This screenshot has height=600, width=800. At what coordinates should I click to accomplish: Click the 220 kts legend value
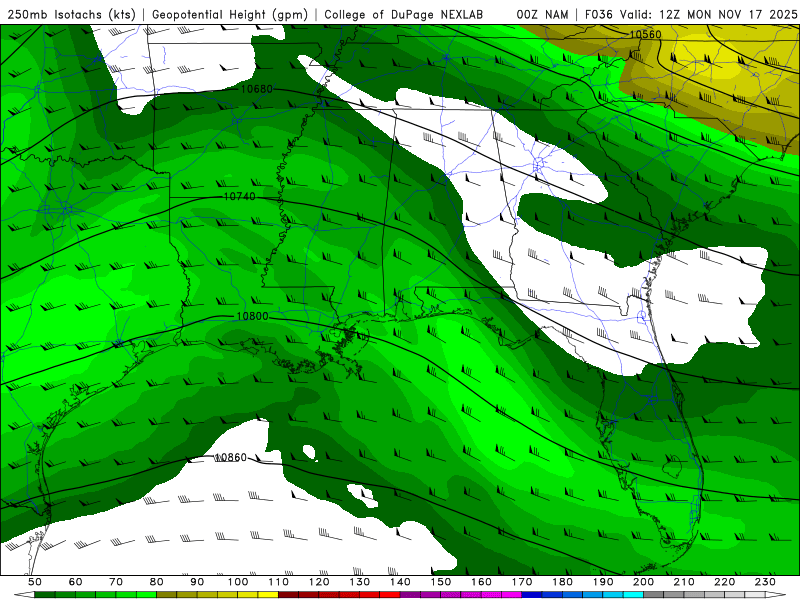[724, 582]
